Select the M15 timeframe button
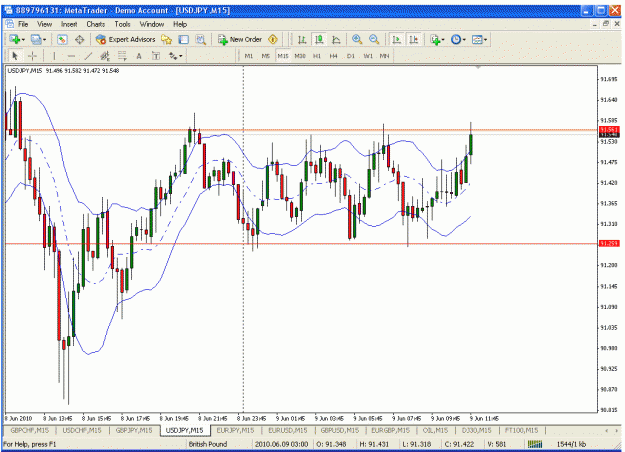The width and height of the screenshot is (625, 452). pos(283,56)
